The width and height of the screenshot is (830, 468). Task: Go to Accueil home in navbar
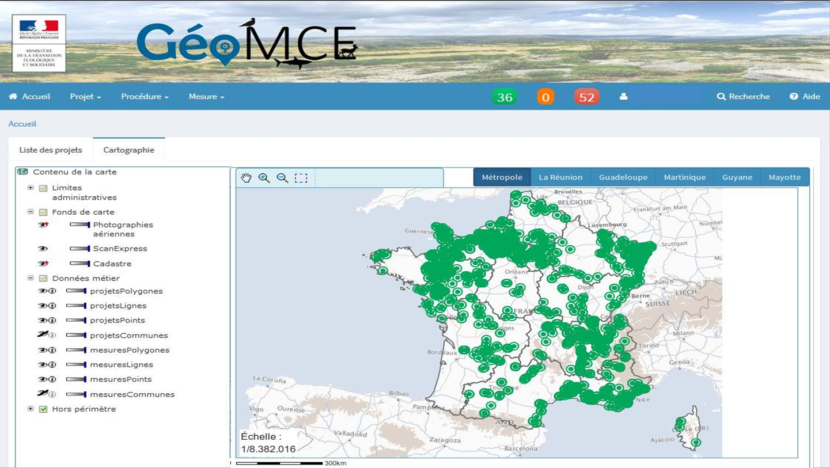pos(30,96)
